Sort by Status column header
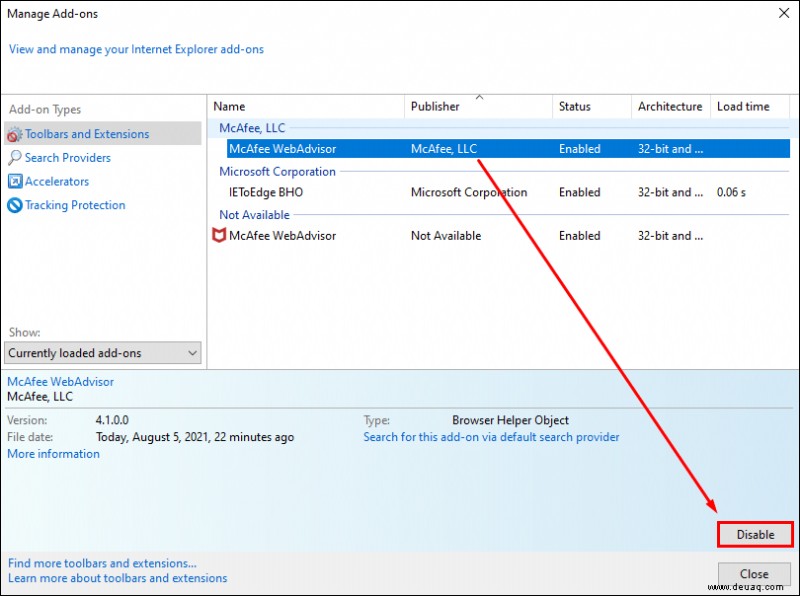Image resolution: width=800 pixels, height=596 pixels. coord(592,106)
